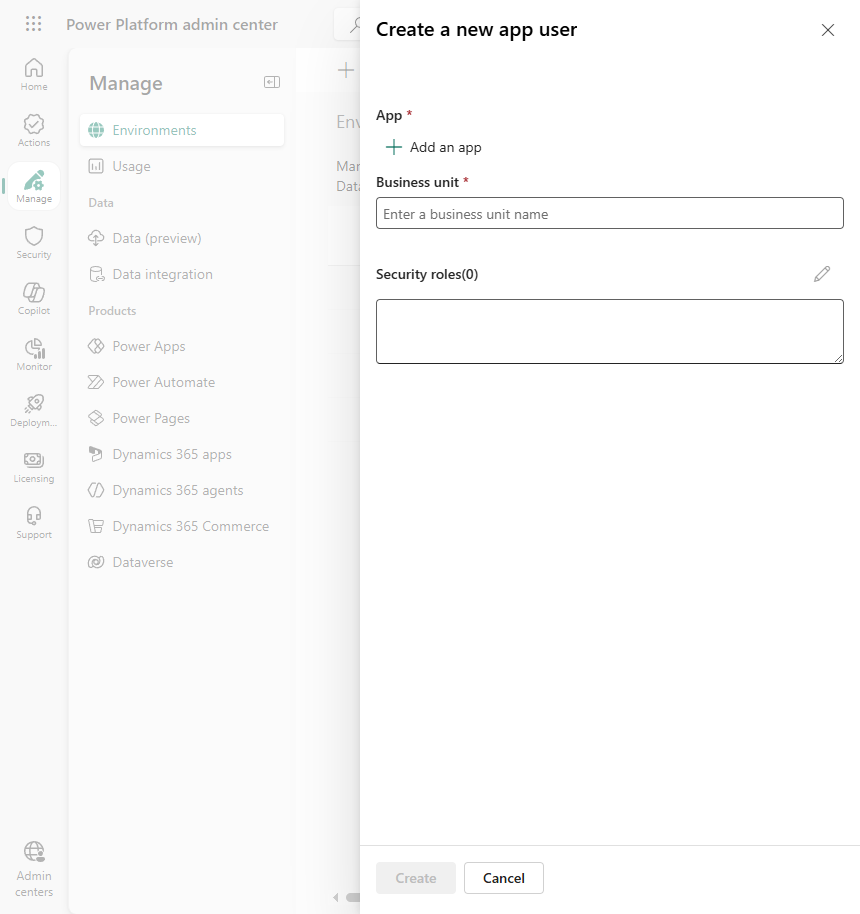Screen dimensions: 860x914
Task: Go to Home in left rail
Action: (34, 75)
